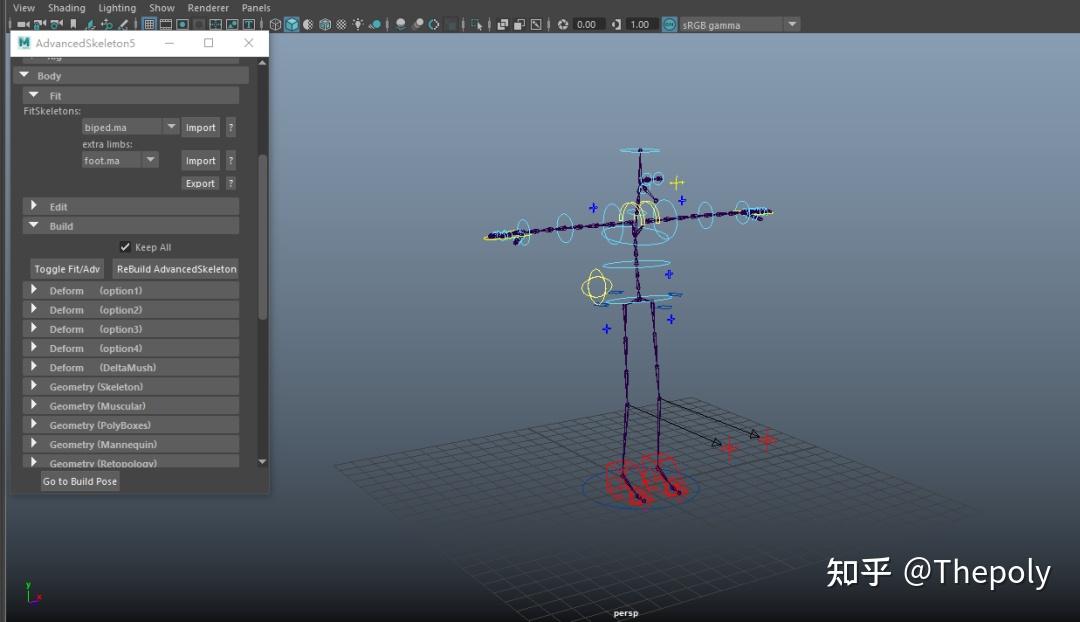Open the Shading menu
The image size is (1080, 622).
coord(66,7)
